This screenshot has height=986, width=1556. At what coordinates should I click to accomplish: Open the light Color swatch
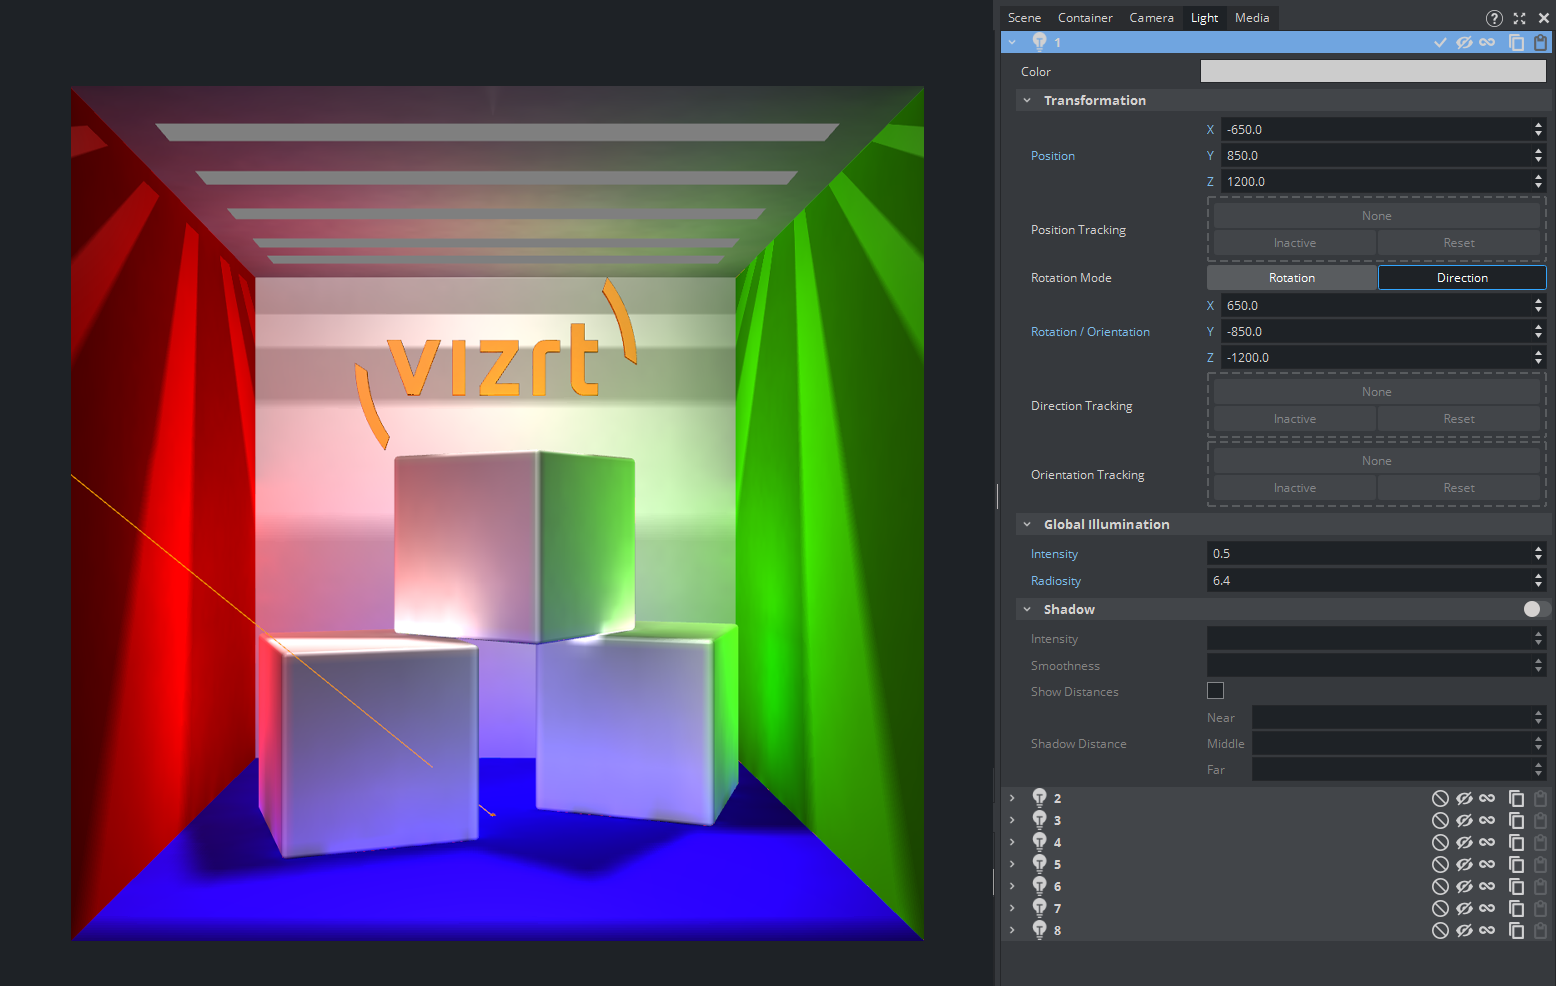pos(1372,71)
